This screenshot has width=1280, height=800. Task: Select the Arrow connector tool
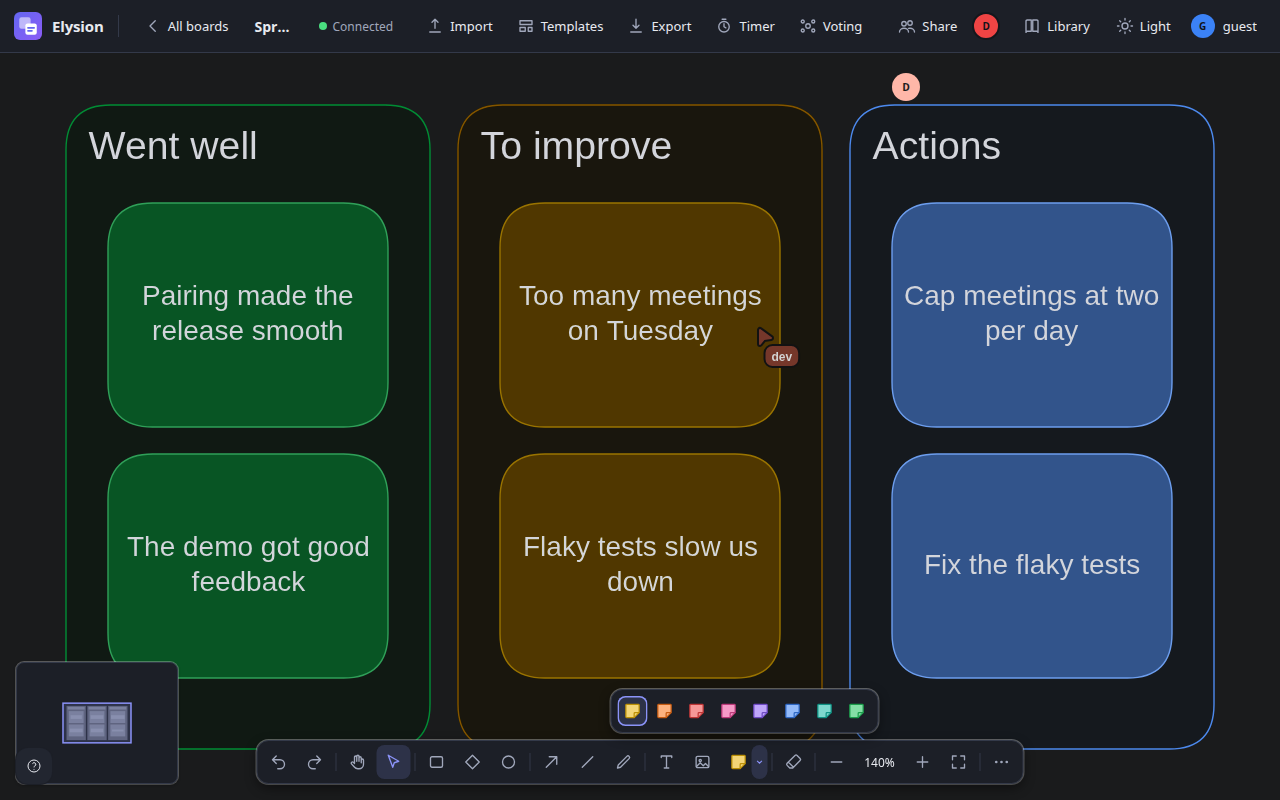click(x=551, y=762)
